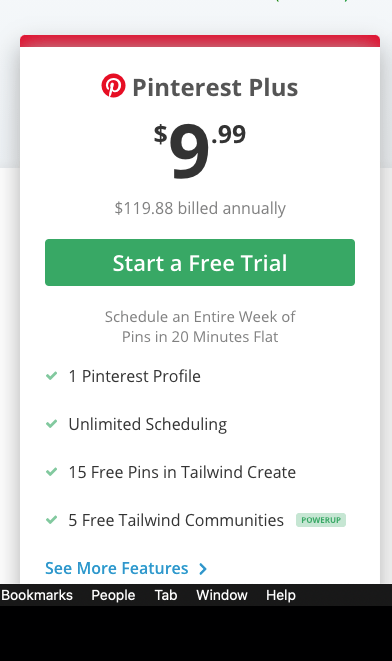Expand features using the blue chevron arrow
Image resolution: width=392 pixels, height=661 pixels.
tap(203, 569)
